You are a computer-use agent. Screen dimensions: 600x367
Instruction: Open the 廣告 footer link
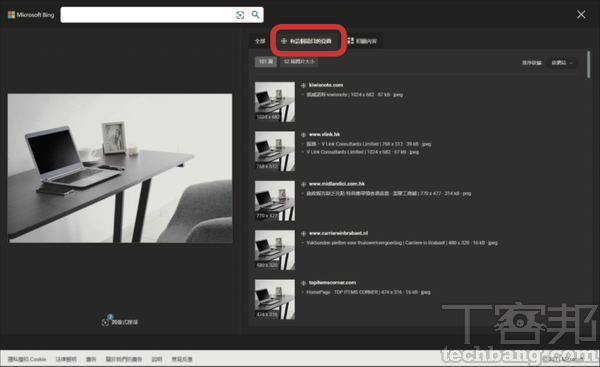coord(91,359)
